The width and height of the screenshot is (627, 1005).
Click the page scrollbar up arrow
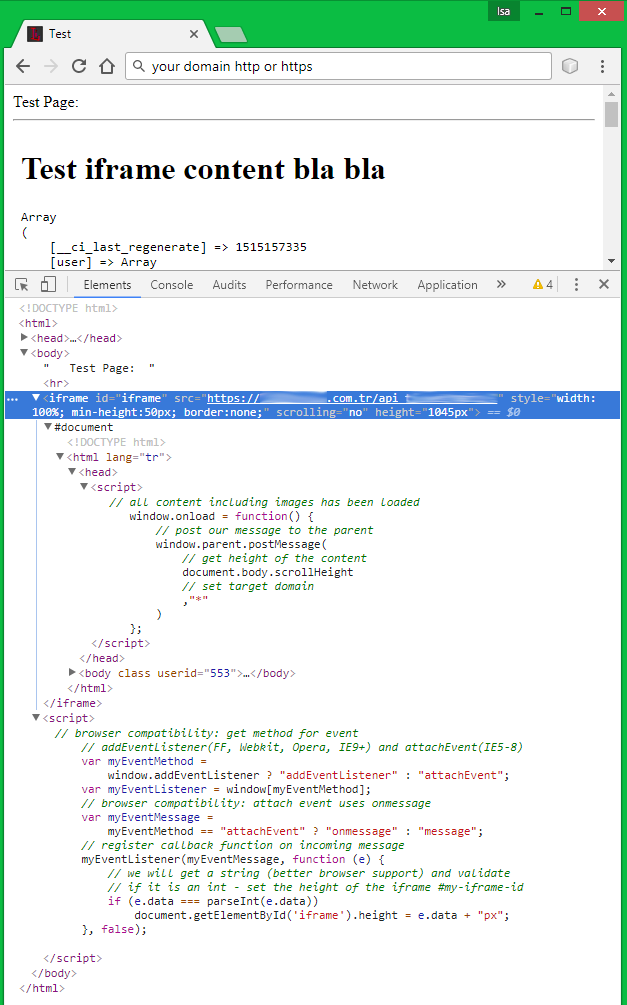coord(611,94)
